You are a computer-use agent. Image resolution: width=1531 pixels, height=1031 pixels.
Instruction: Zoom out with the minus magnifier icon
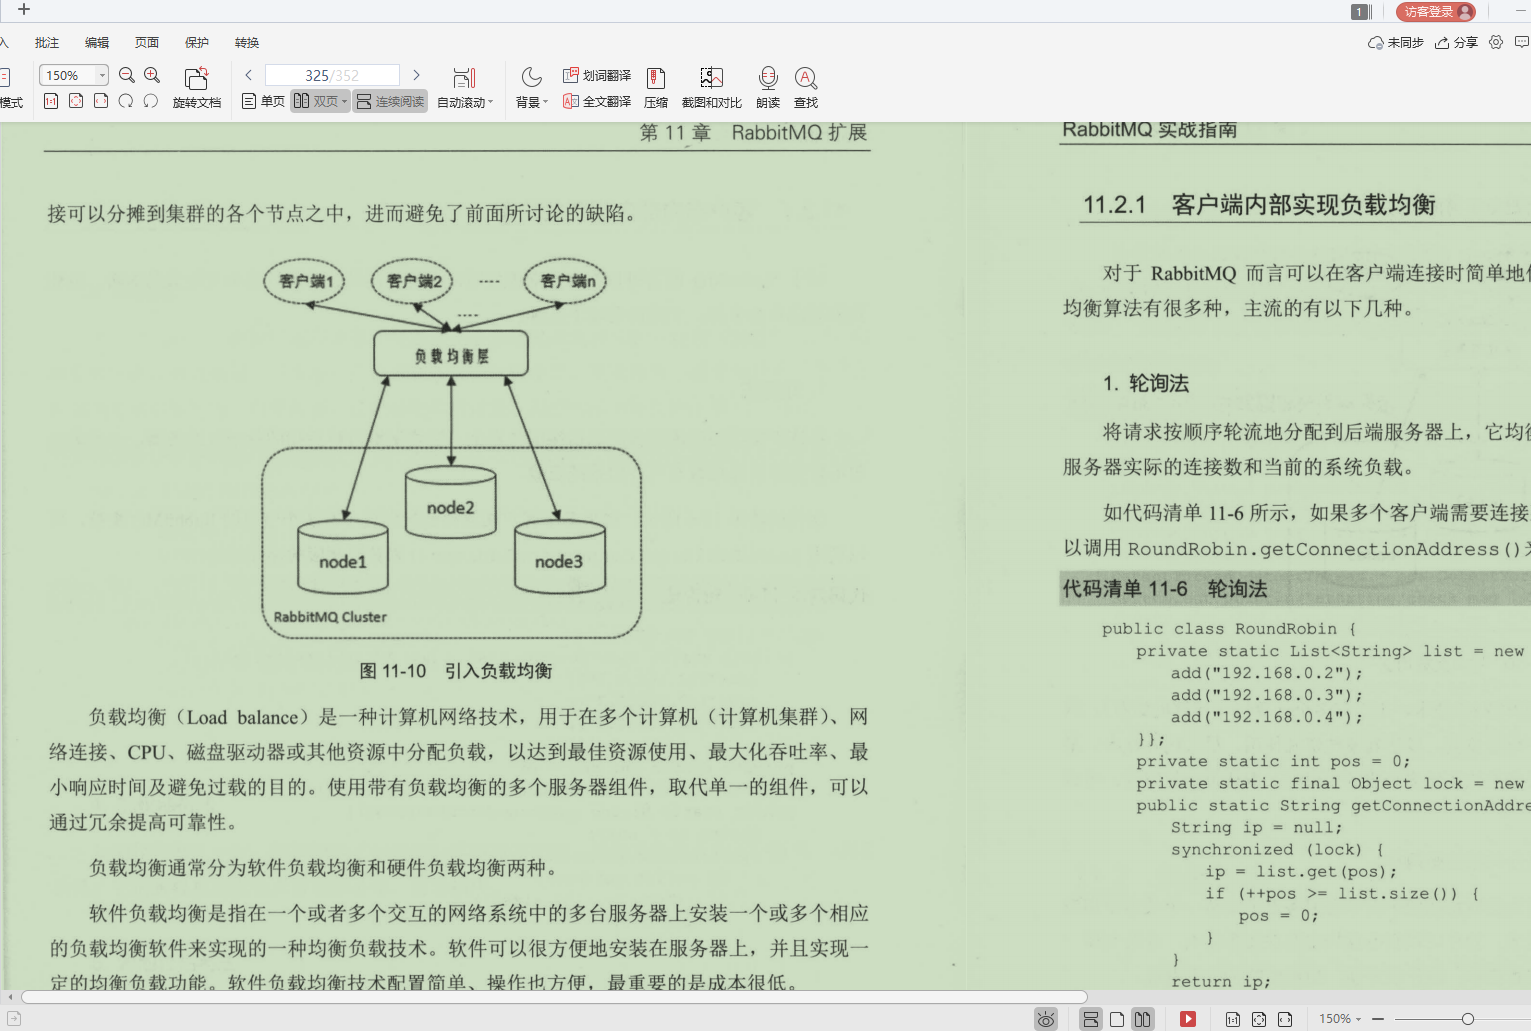(x=127, y=75)
